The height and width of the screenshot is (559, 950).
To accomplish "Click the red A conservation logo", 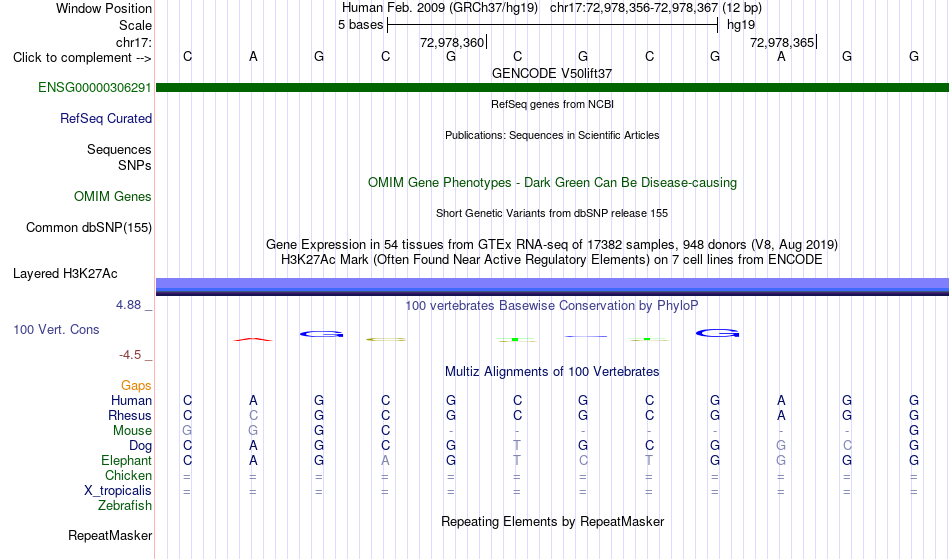I will coord(253,339).
